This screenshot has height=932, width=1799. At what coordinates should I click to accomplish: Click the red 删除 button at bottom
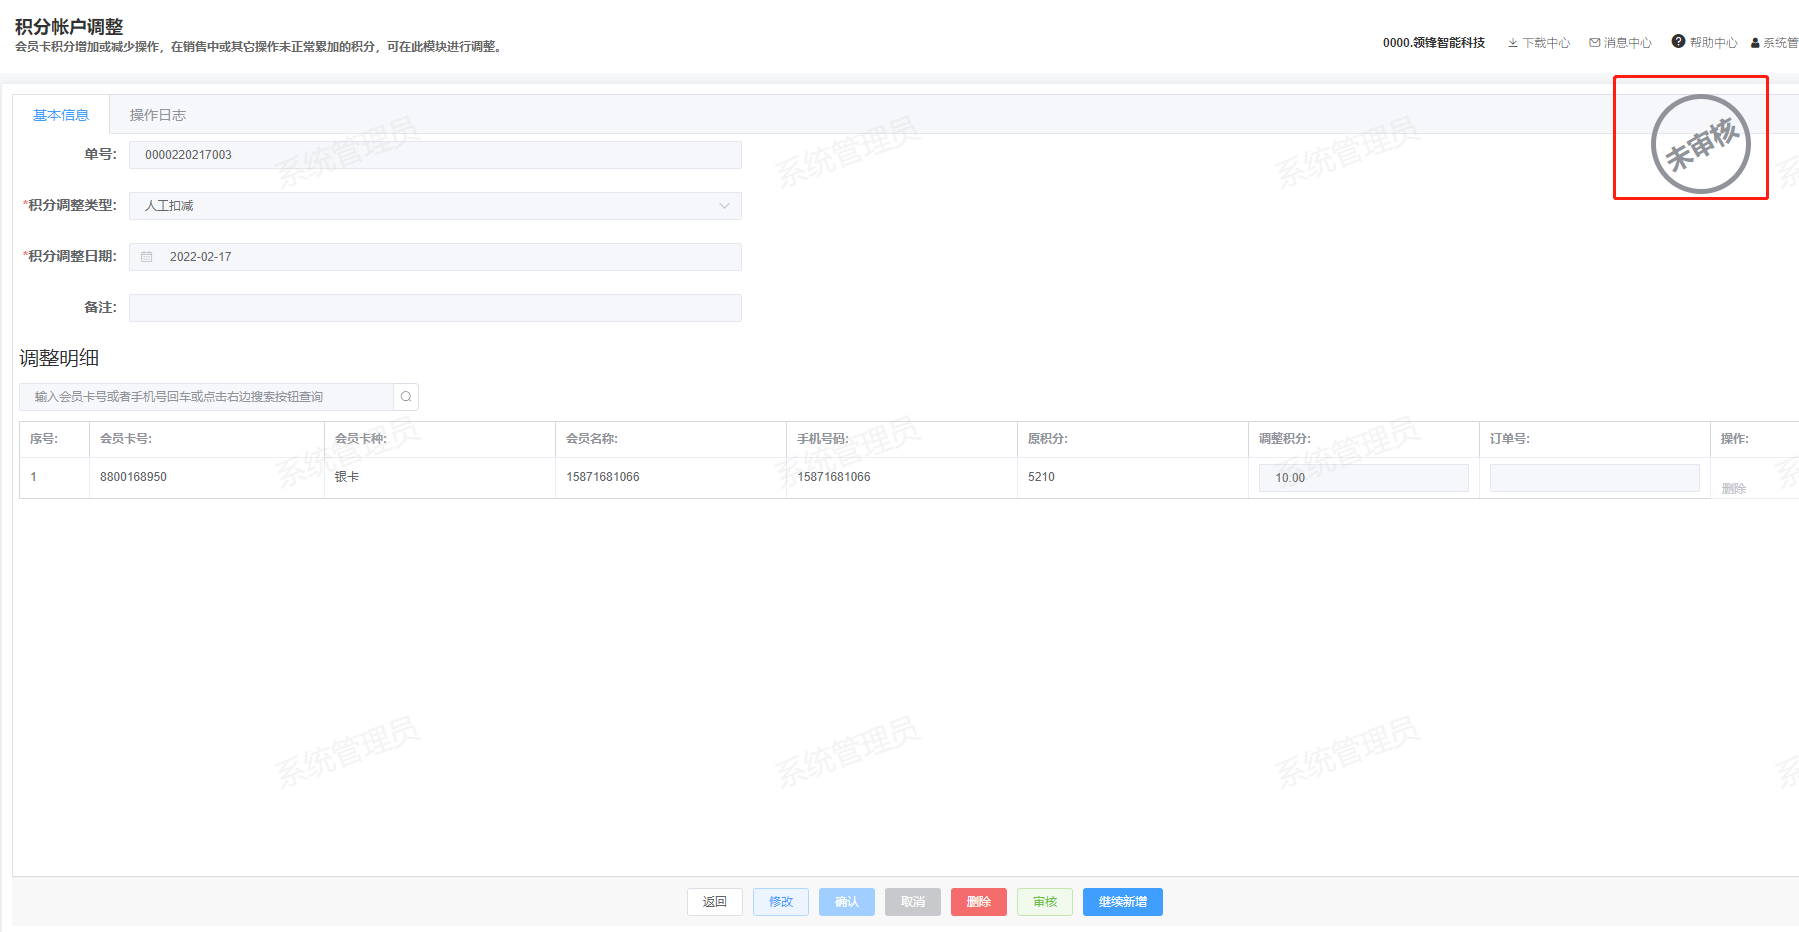[x=979, y=902]
